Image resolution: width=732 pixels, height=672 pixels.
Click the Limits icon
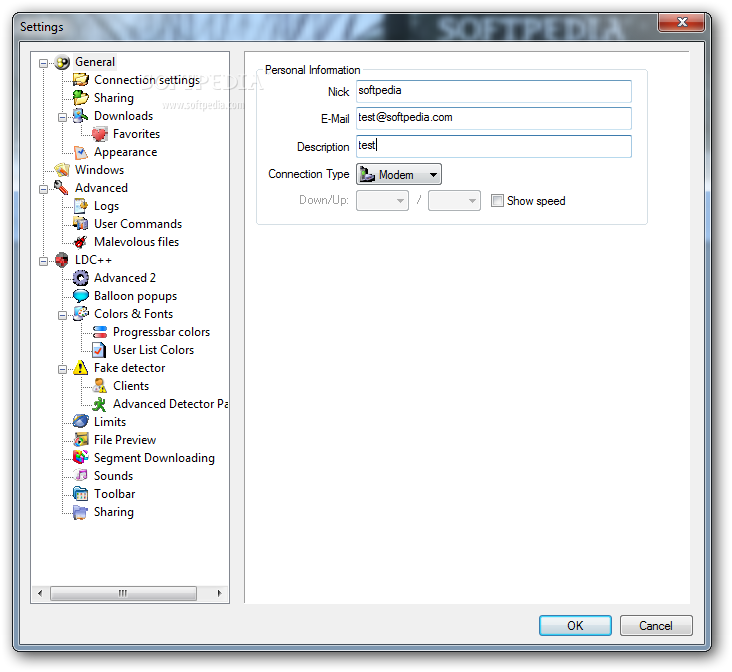[x=81, y=422]
